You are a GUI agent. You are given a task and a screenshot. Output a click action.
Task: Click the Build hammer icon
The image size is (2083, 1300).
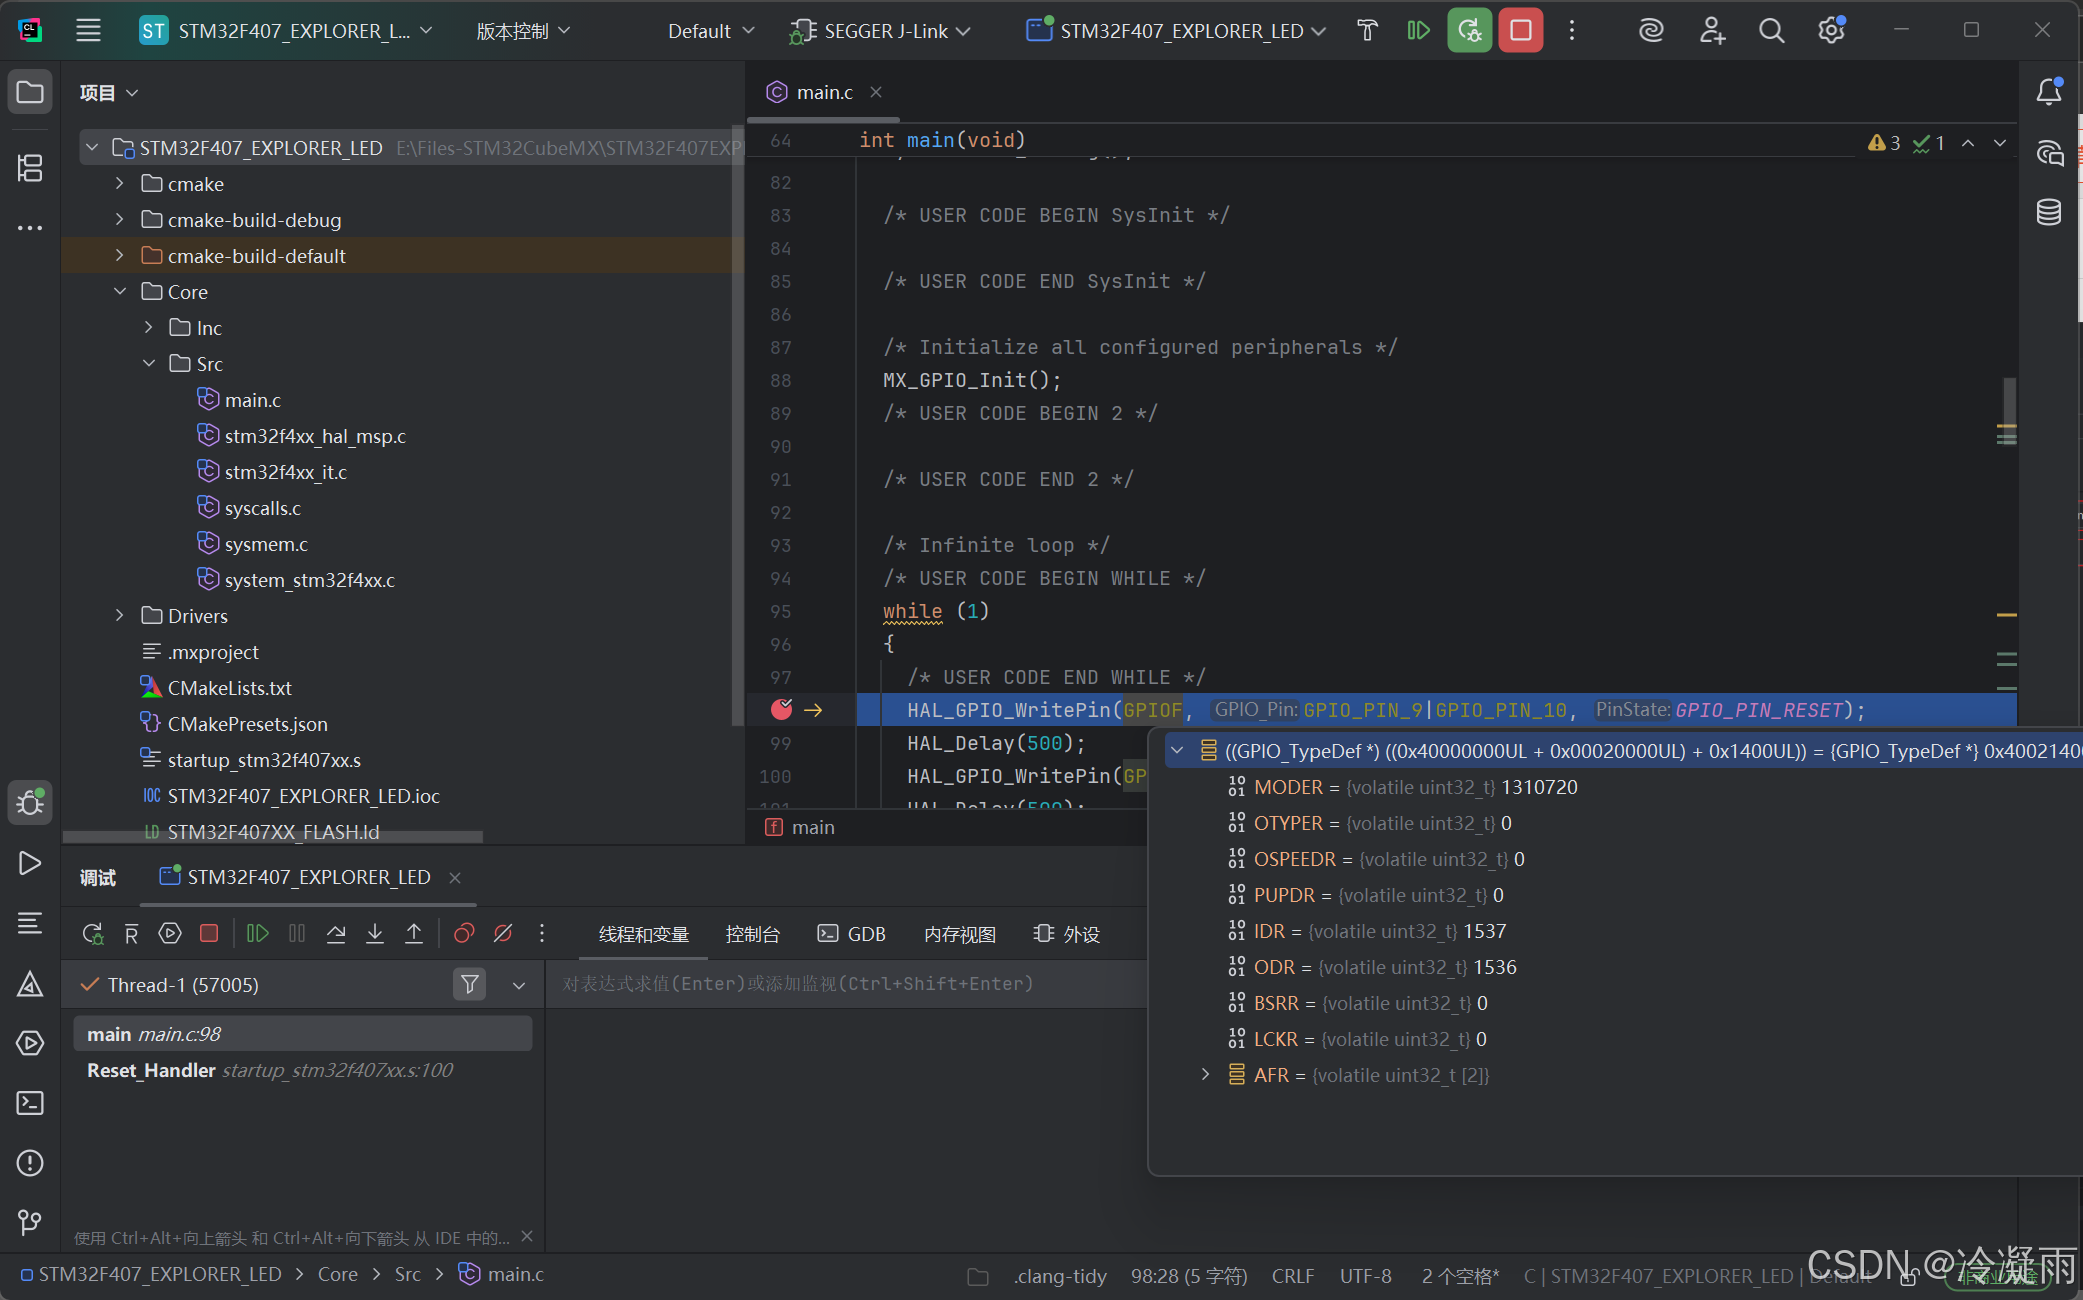[1367, 31]
